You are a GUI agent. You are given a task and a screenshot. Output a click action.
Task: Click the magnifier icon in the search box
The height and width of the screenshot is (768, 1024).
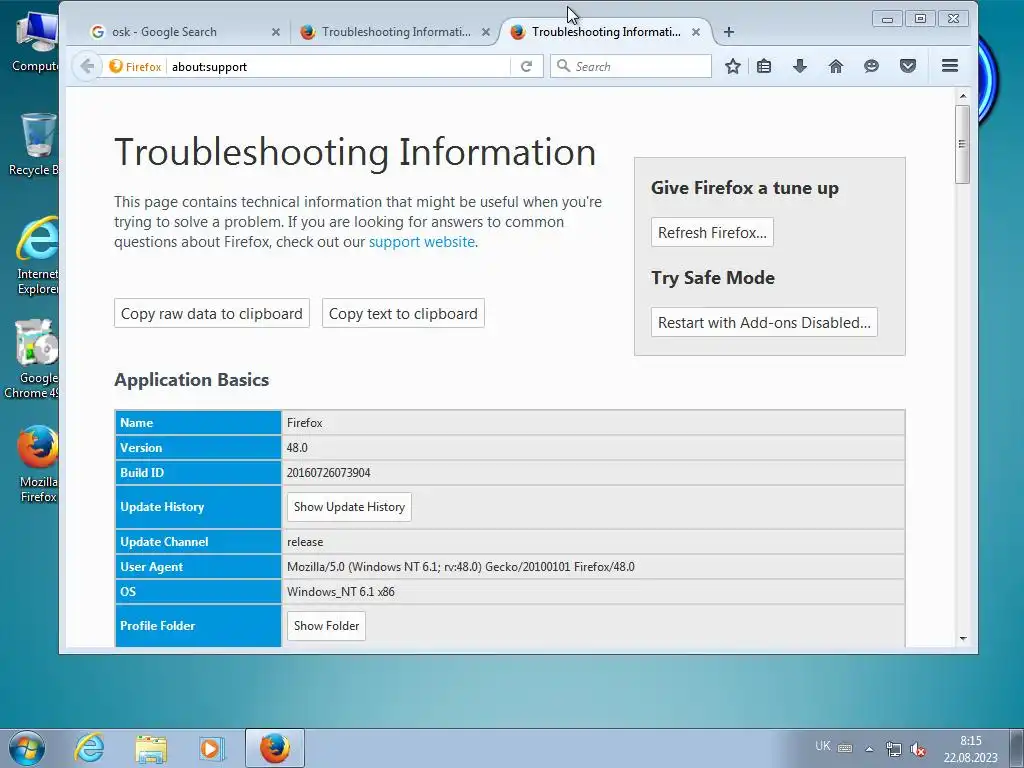[563, 66]
